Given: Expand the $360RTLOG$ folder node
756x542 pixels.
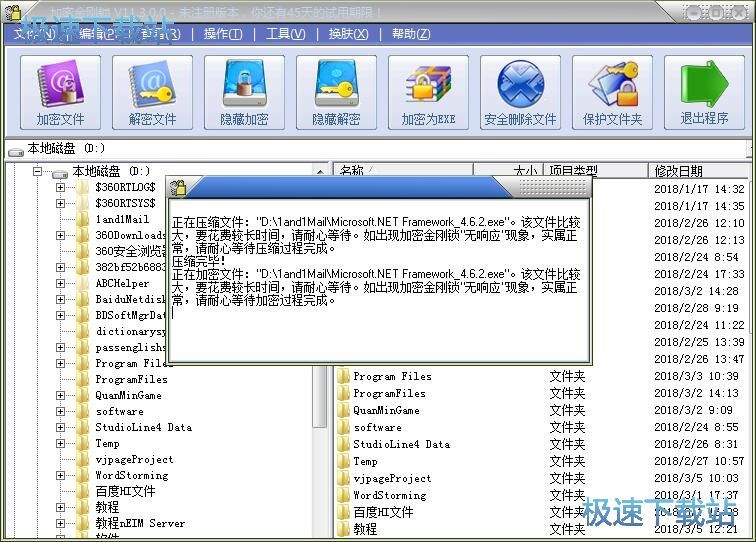Looking at the screenshot, I should [x=60, y=187].
